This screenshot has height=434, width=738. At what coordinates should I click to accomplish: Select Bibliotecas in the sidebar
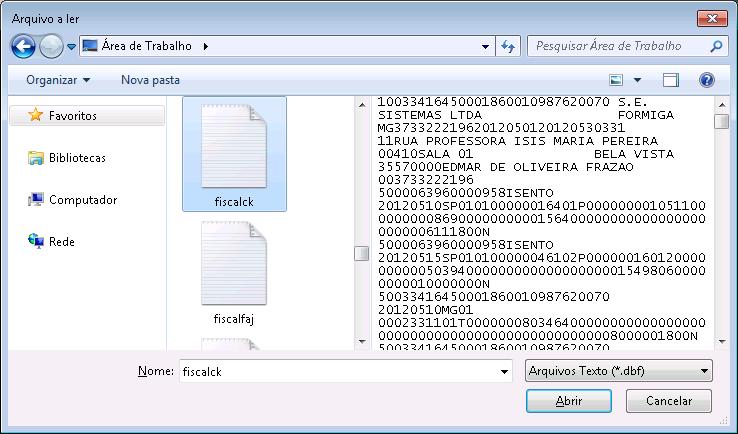click(x=76, y=158)
